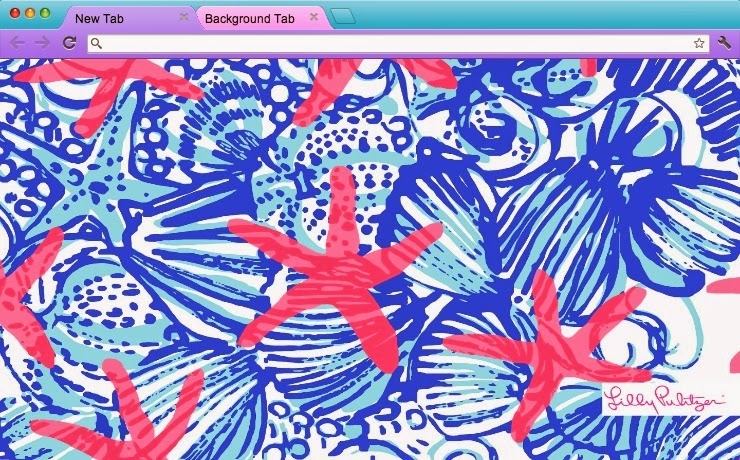Open a new tab with the new-tab button
Screen dimensions: 740x460
[343, 17]
